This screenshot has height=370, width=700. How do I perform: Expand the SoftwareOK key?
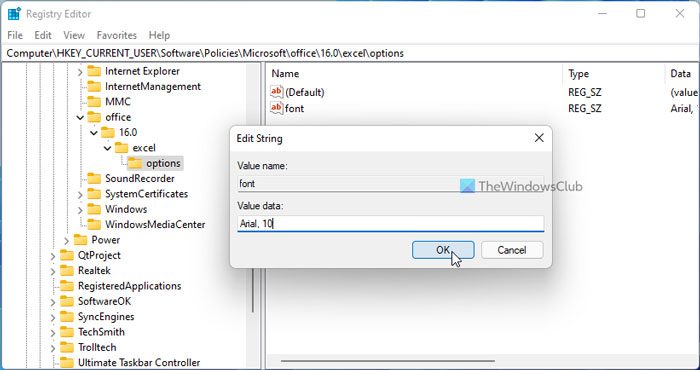point(53,302)
